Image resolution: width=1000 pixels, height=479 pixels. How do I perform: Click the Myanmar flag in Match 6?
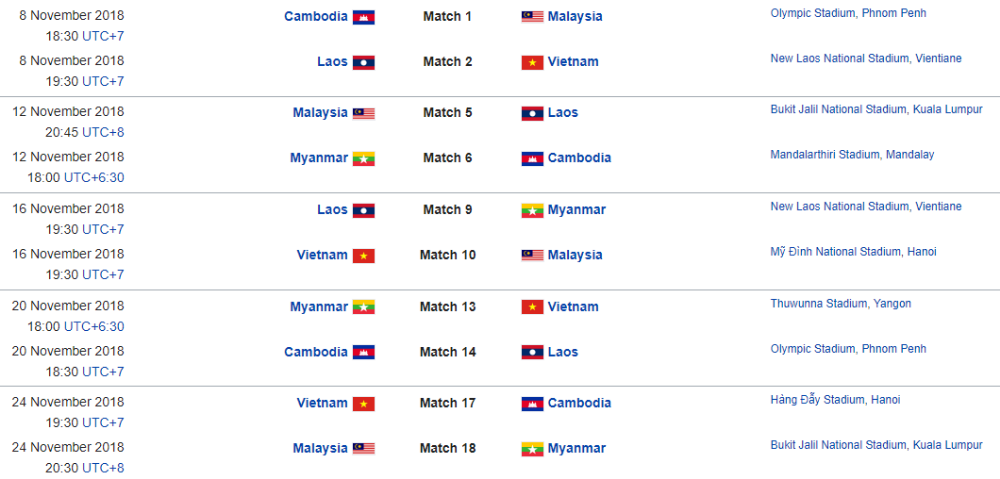point(364,159)
